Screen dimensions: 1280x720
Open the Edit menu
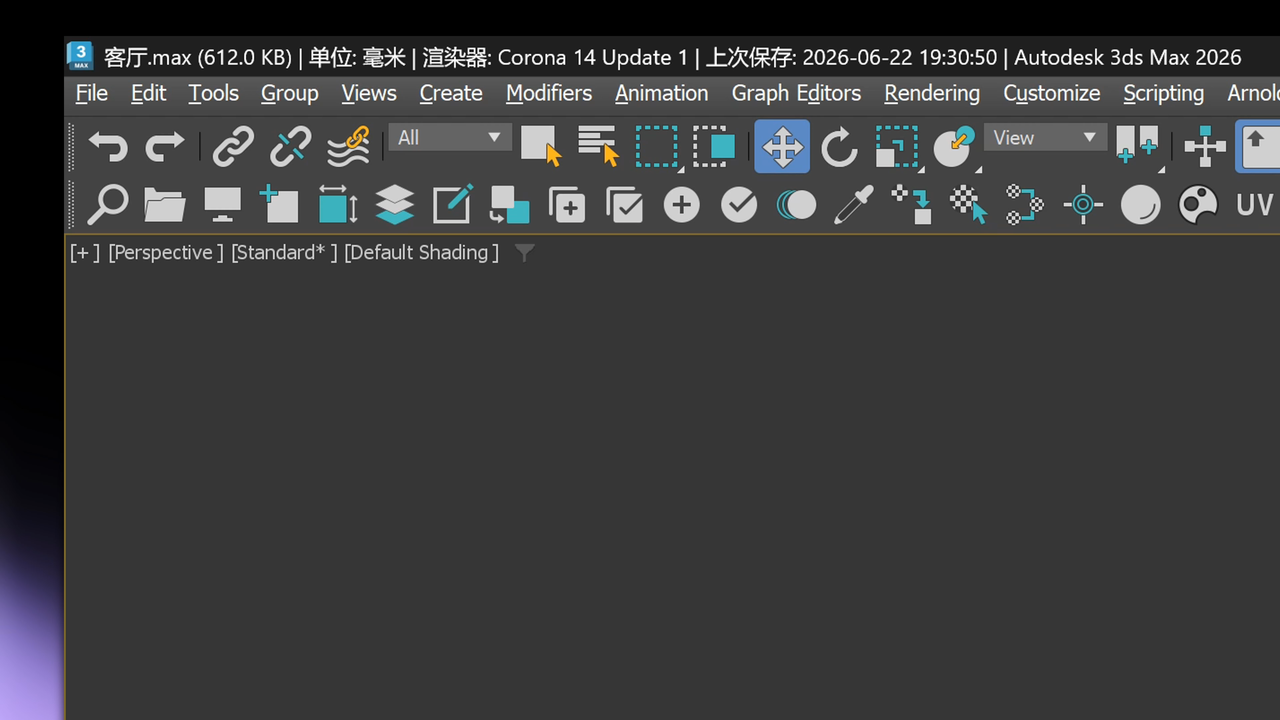pyautogui.click(x=149, y=93)
